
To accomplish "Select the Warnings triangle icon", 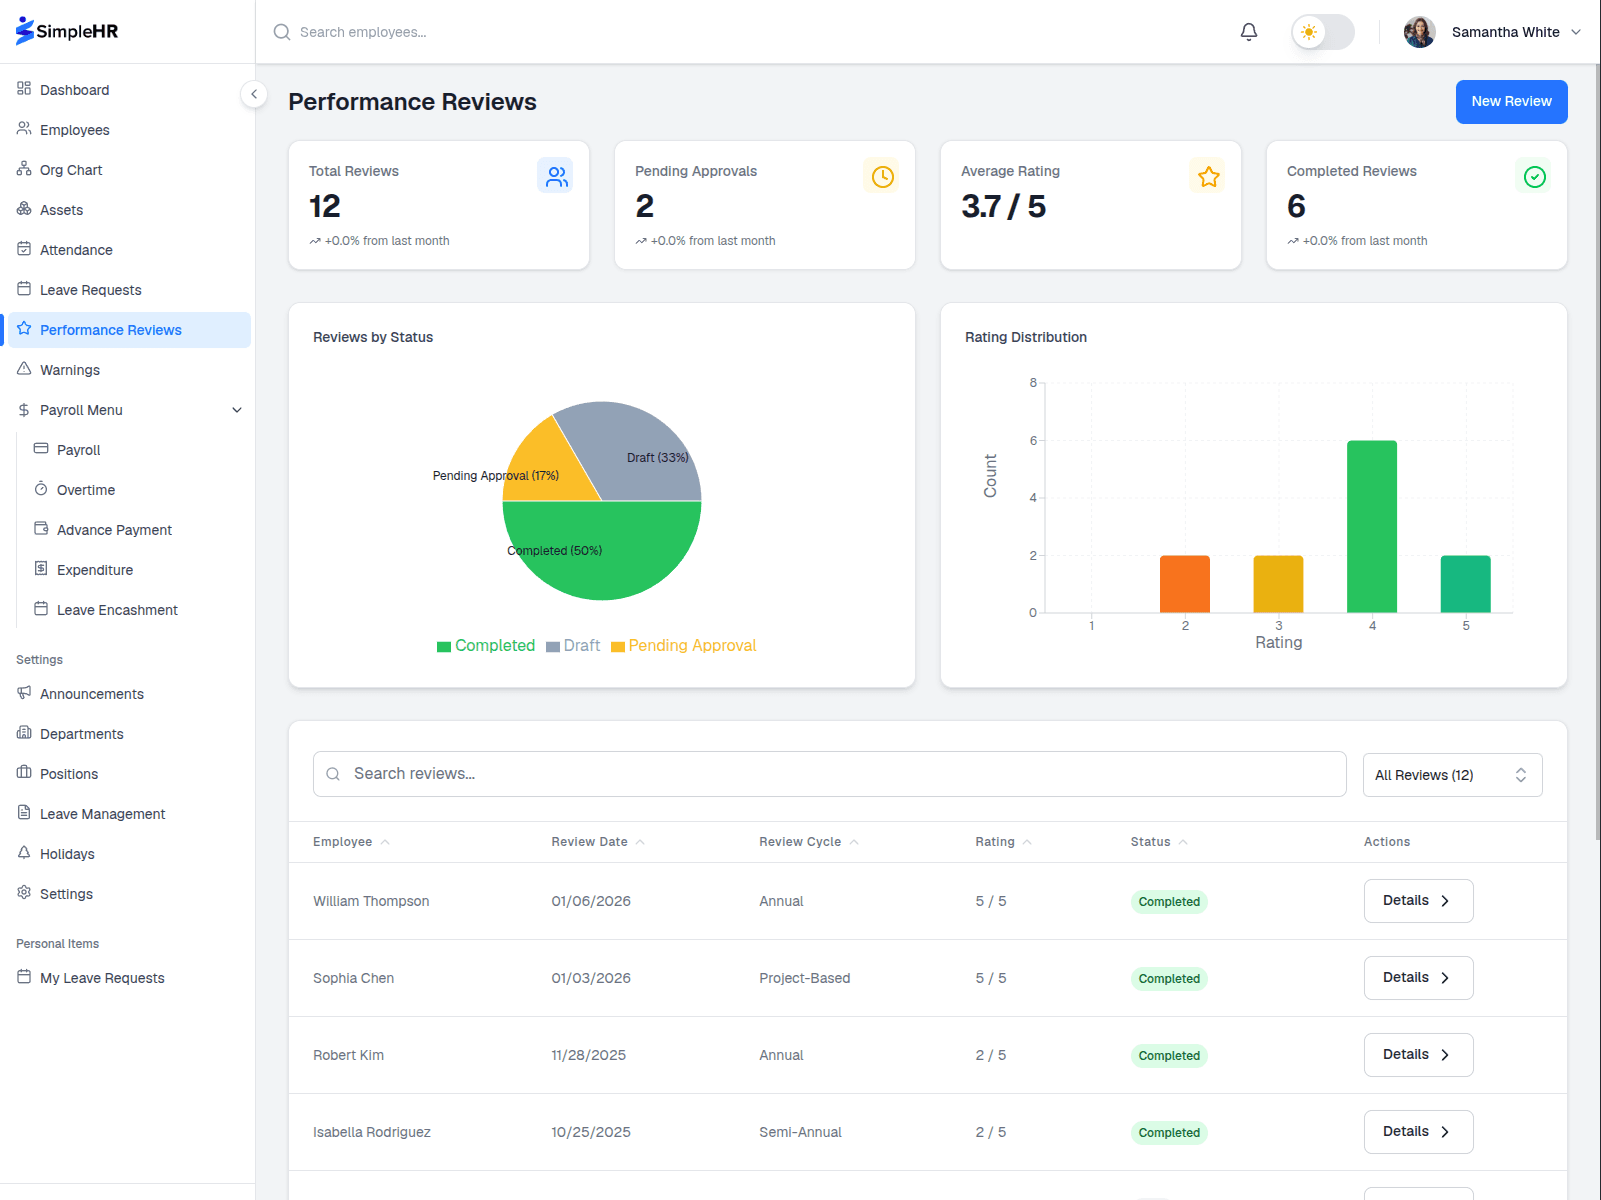I will coord(24,369).
